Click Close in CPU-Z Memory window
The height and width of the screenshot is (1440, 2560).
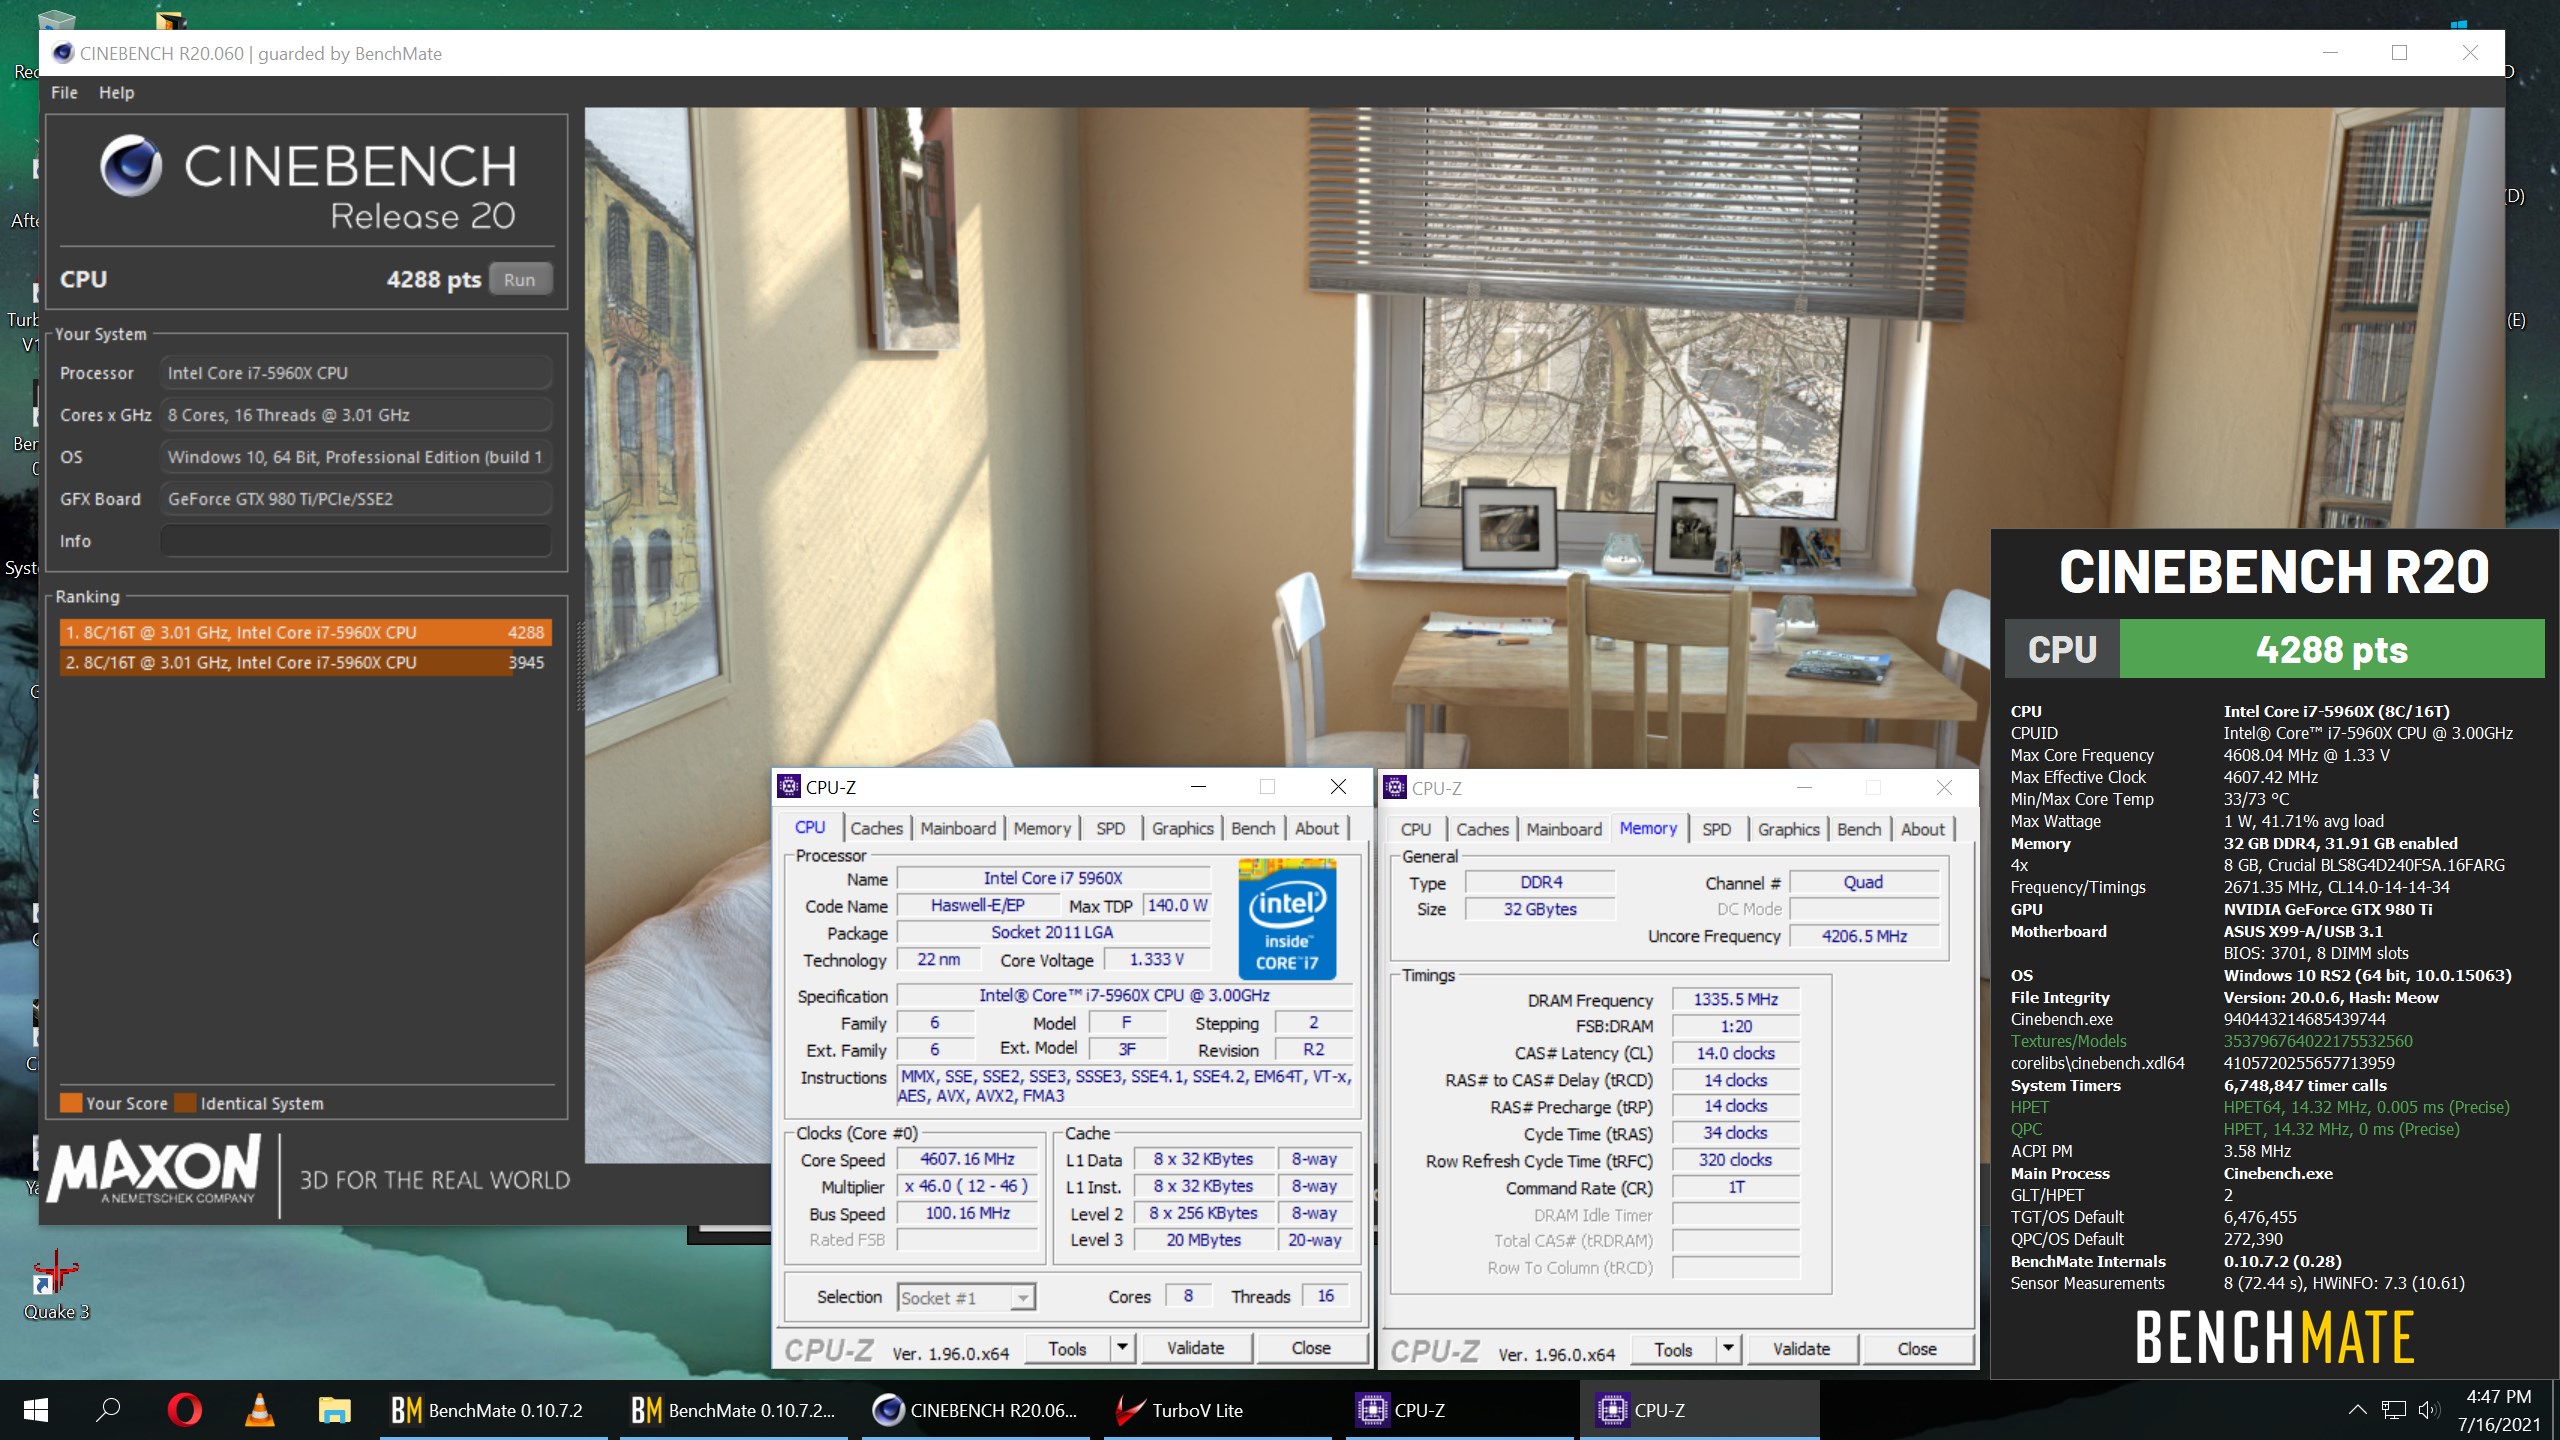(x=1917, y=1349)
